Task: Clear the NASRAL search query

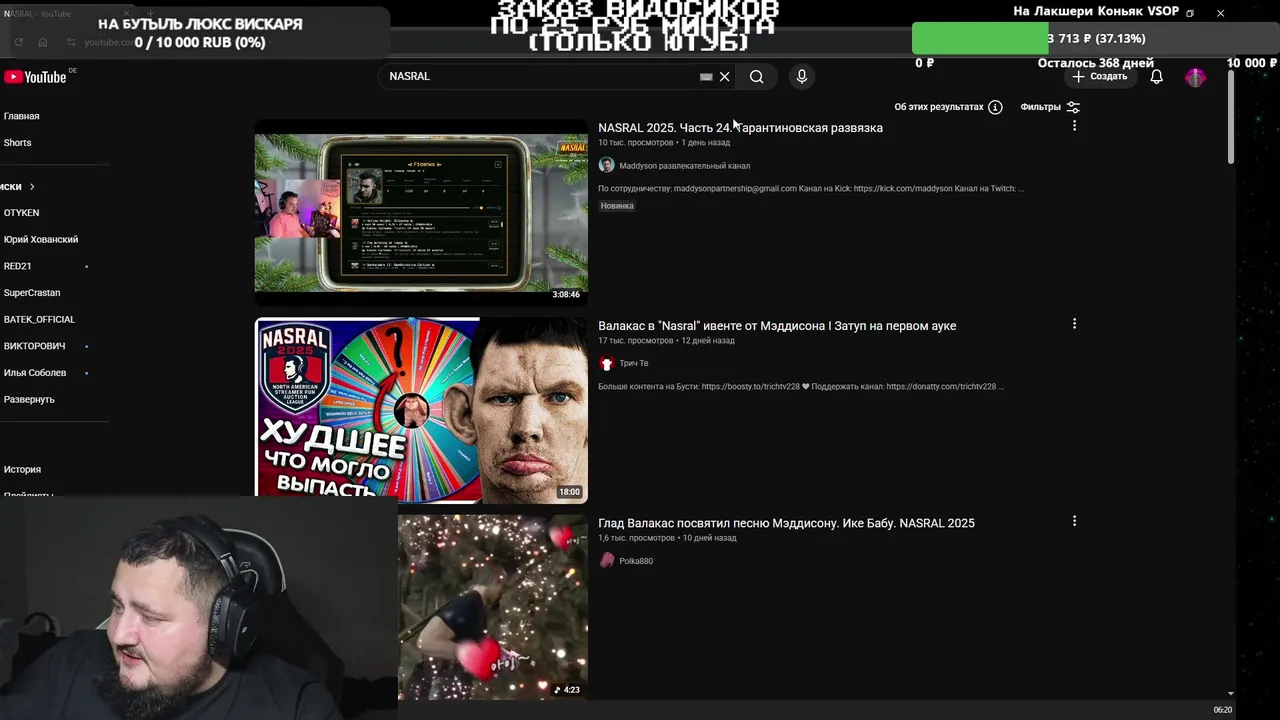Action: [x=725, y=77]
